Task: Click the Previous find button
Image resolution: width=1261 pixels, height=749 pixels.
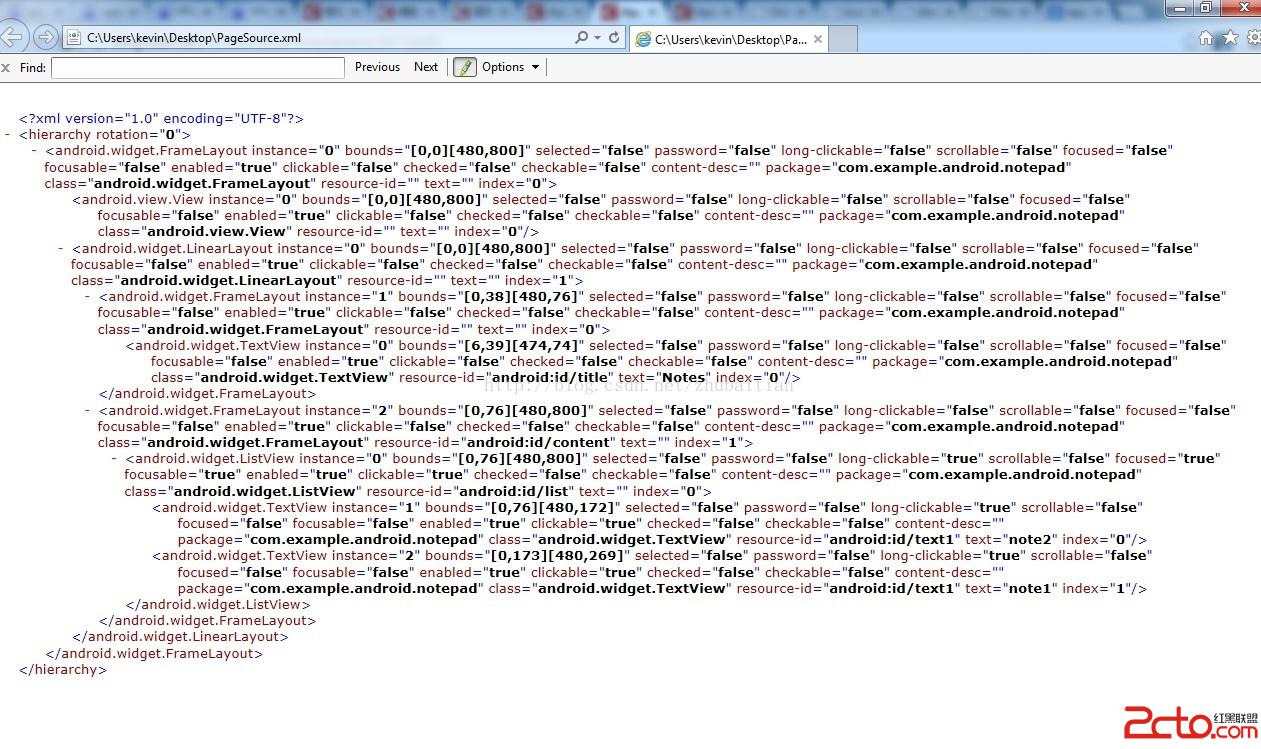Action: [377, 67]
